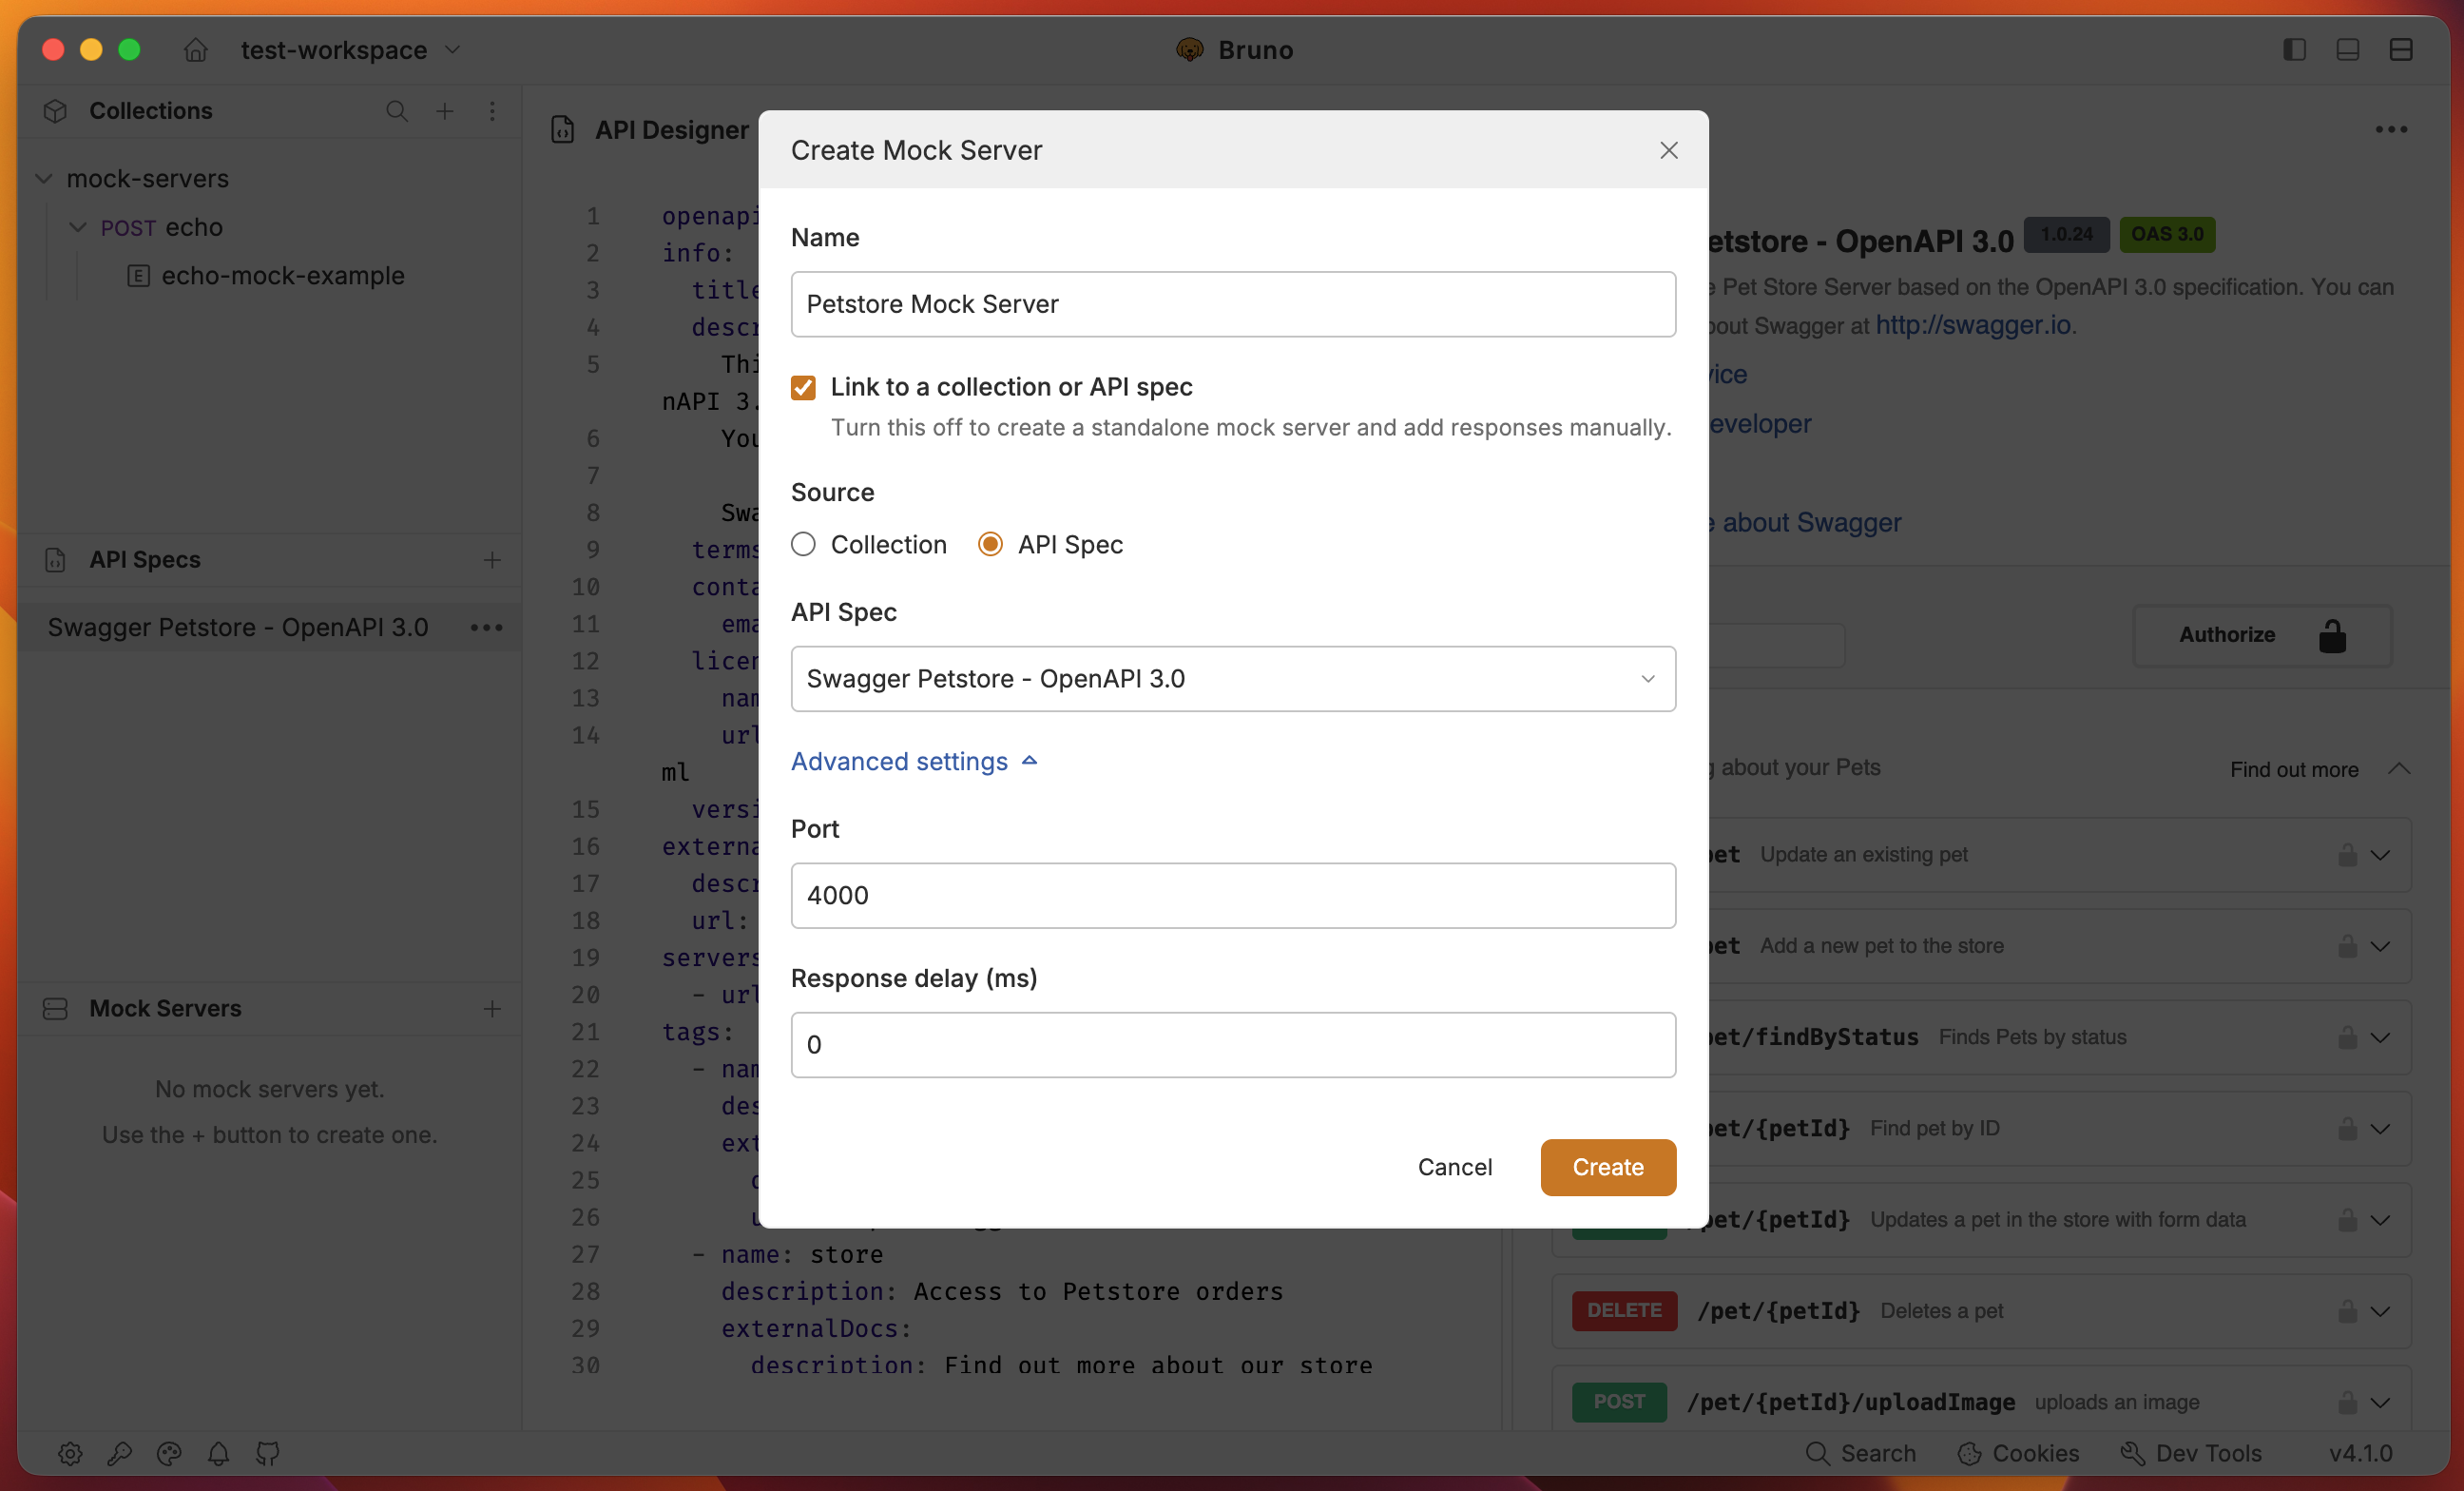Image resolution: width=2464 pixels, height=1491 pixels.
Task: Open settings gear in status bar
Action: click(x=70, y=1452)
